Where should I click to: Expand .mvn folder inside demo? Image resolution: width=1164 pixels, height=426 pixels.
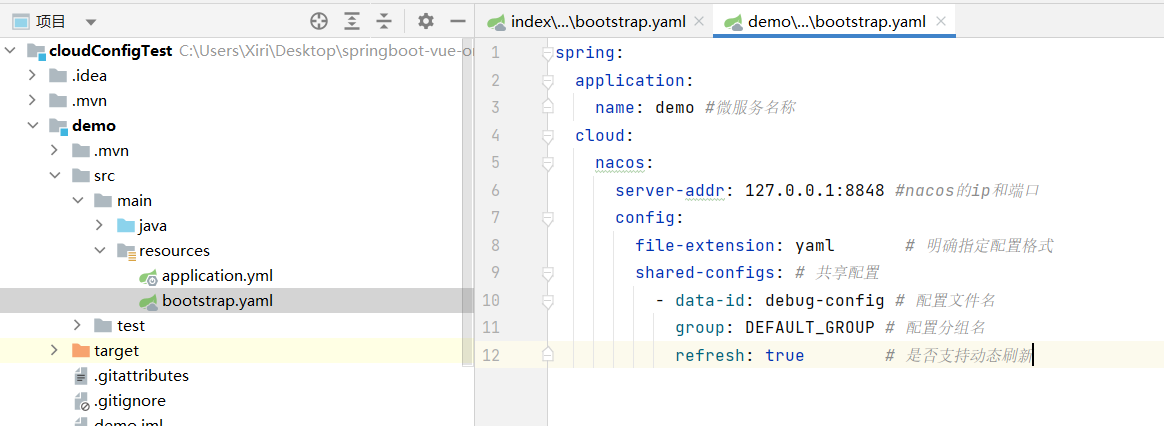click(54, 151)
